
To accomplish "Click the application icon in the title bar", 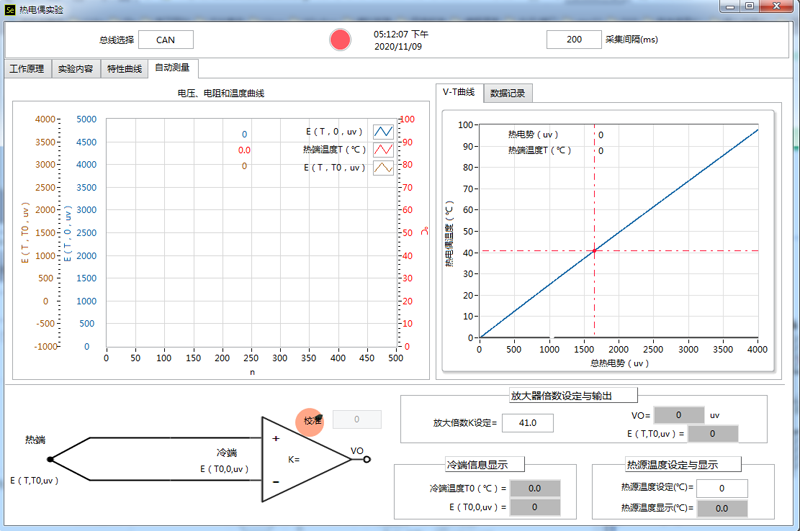I will (10, 7).
